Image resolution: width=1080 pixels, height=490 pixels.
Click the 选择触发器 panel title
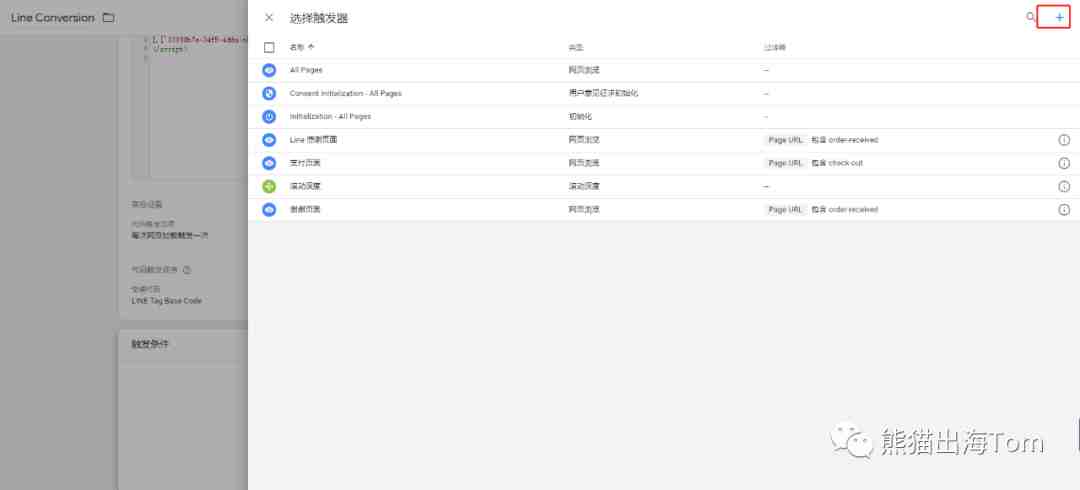318,19
